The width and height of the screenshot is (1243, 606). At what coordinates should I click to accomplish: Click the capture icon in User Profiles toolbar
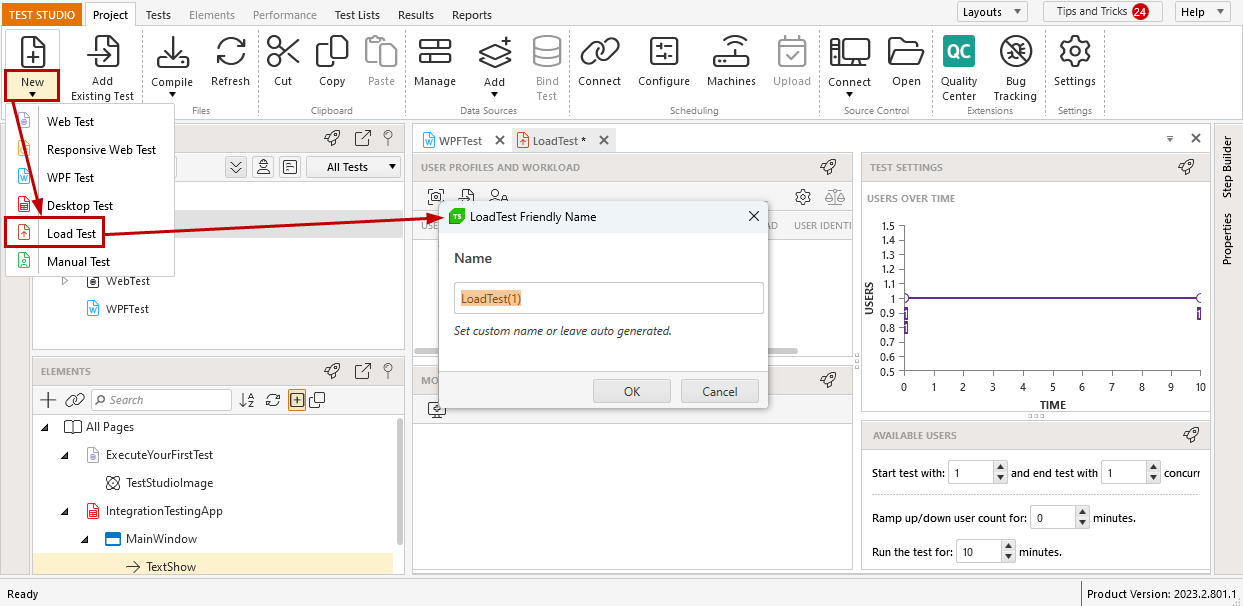pyautogui.click(x=435, y=197)
